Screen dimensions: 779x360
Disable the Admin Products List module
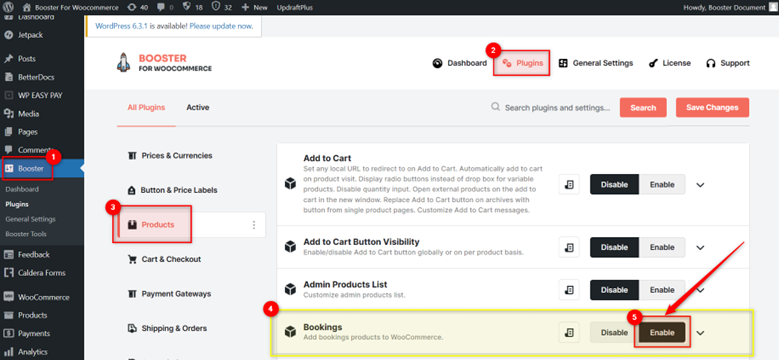coord(614,289)
